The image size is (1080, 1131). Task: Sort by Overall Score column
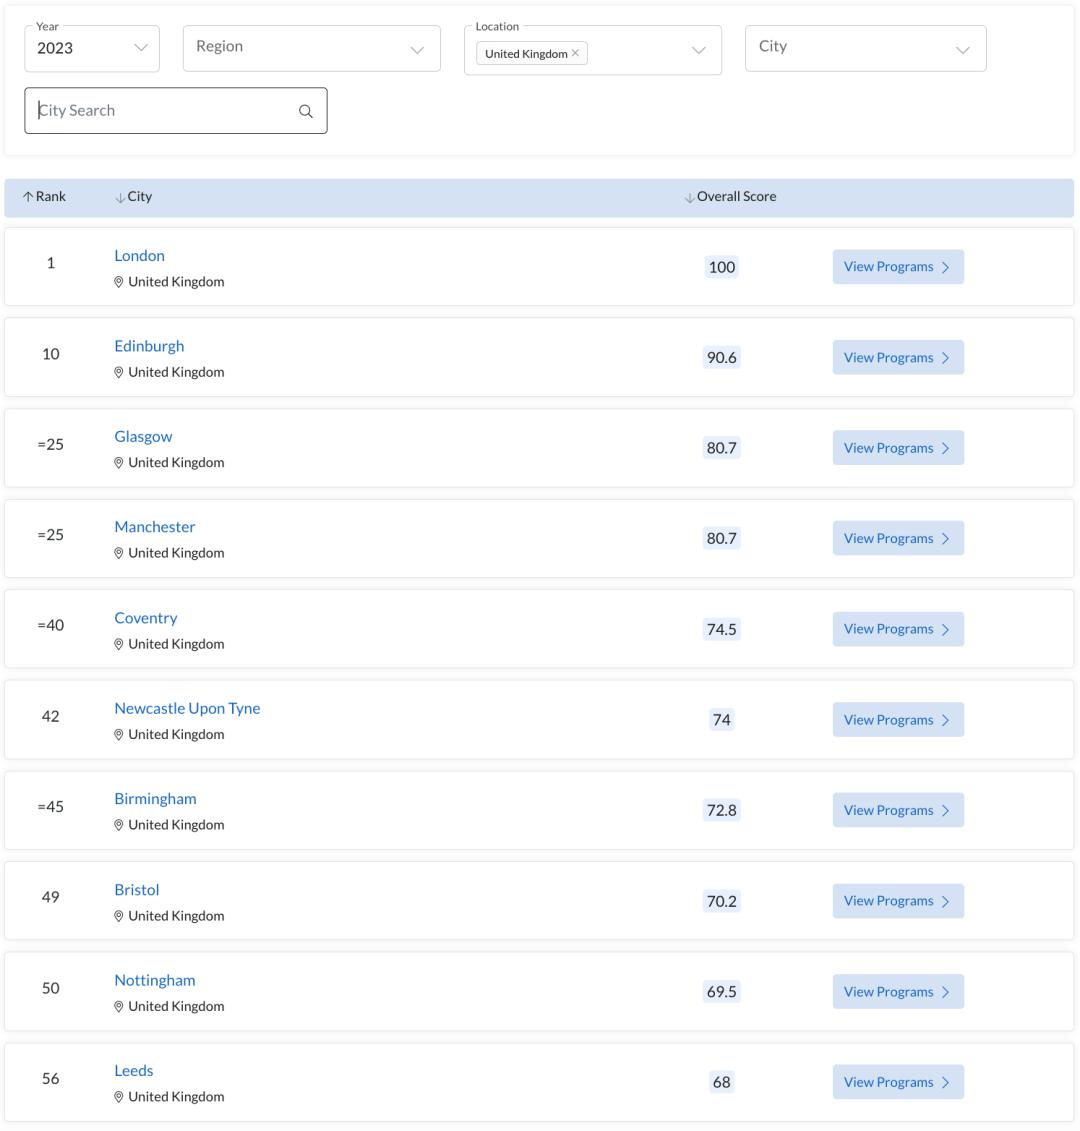(690, 197)
